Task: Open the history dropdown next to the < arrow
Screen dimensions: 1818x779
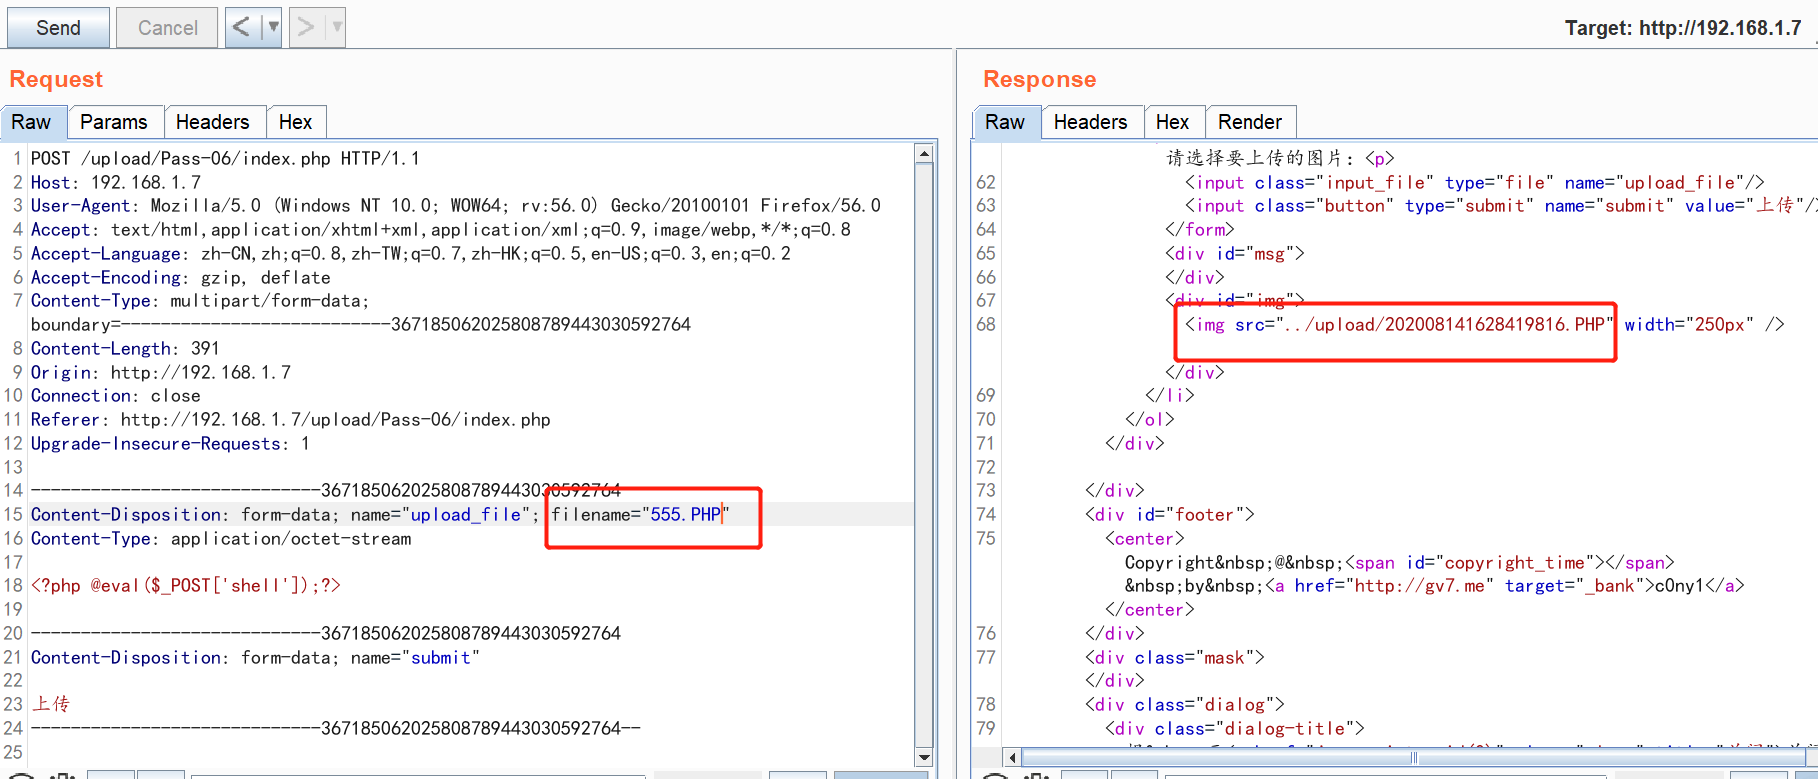Action: [x=272, y=27]
